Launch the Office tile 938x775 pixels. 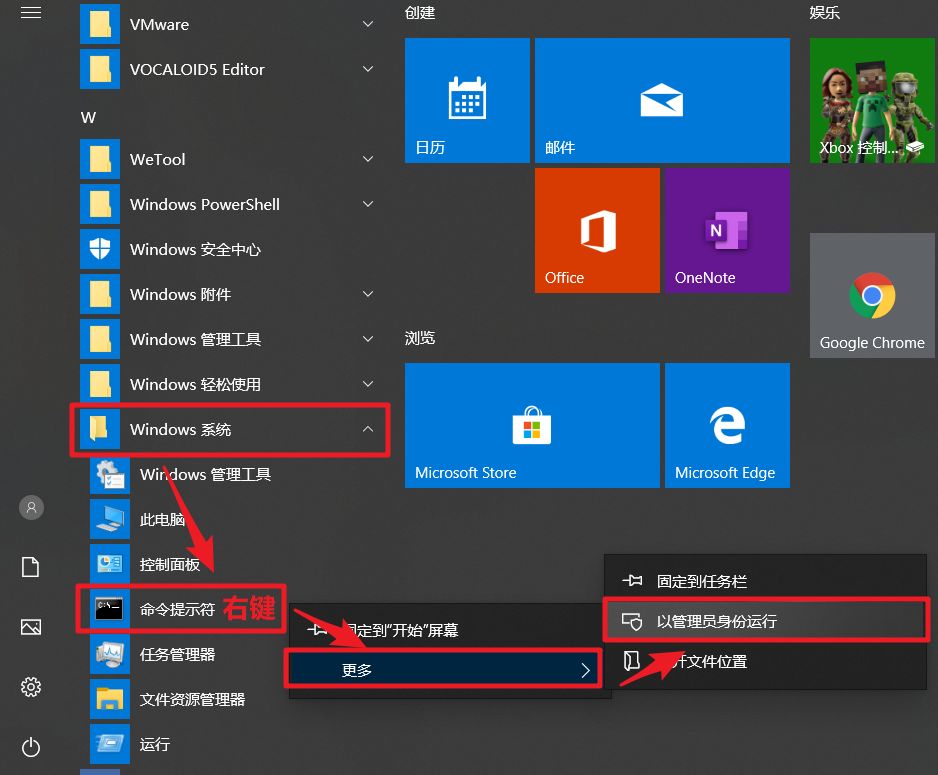[597, 230]
